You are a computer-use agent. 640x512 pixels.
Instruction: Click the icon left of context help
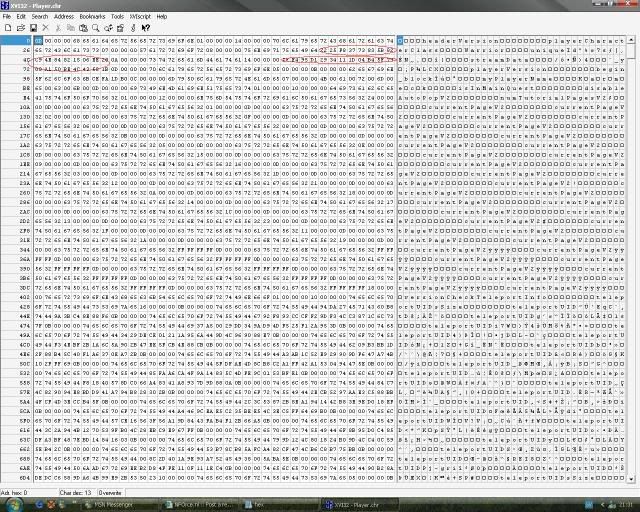[x=133, y=28]
